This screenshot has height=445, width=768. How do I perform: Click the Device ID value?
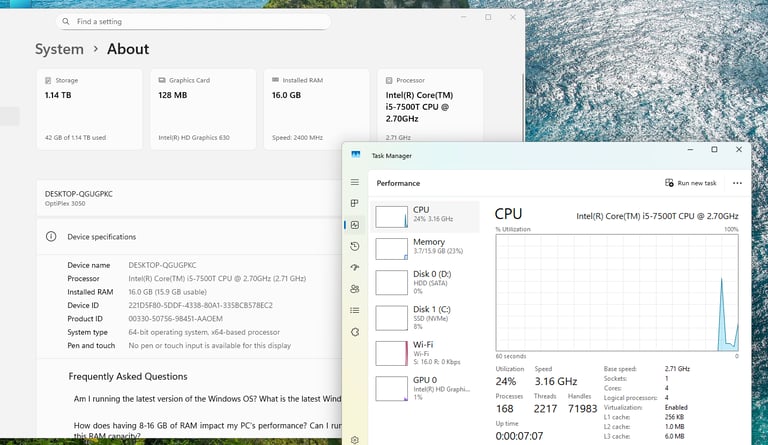200,305
